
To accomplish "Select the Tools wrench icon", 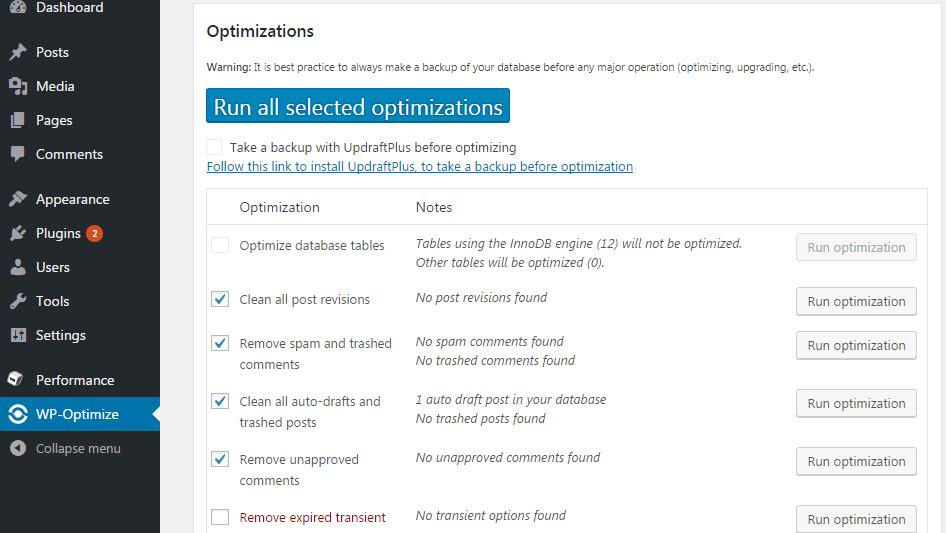I will click(x=18, y=301).
